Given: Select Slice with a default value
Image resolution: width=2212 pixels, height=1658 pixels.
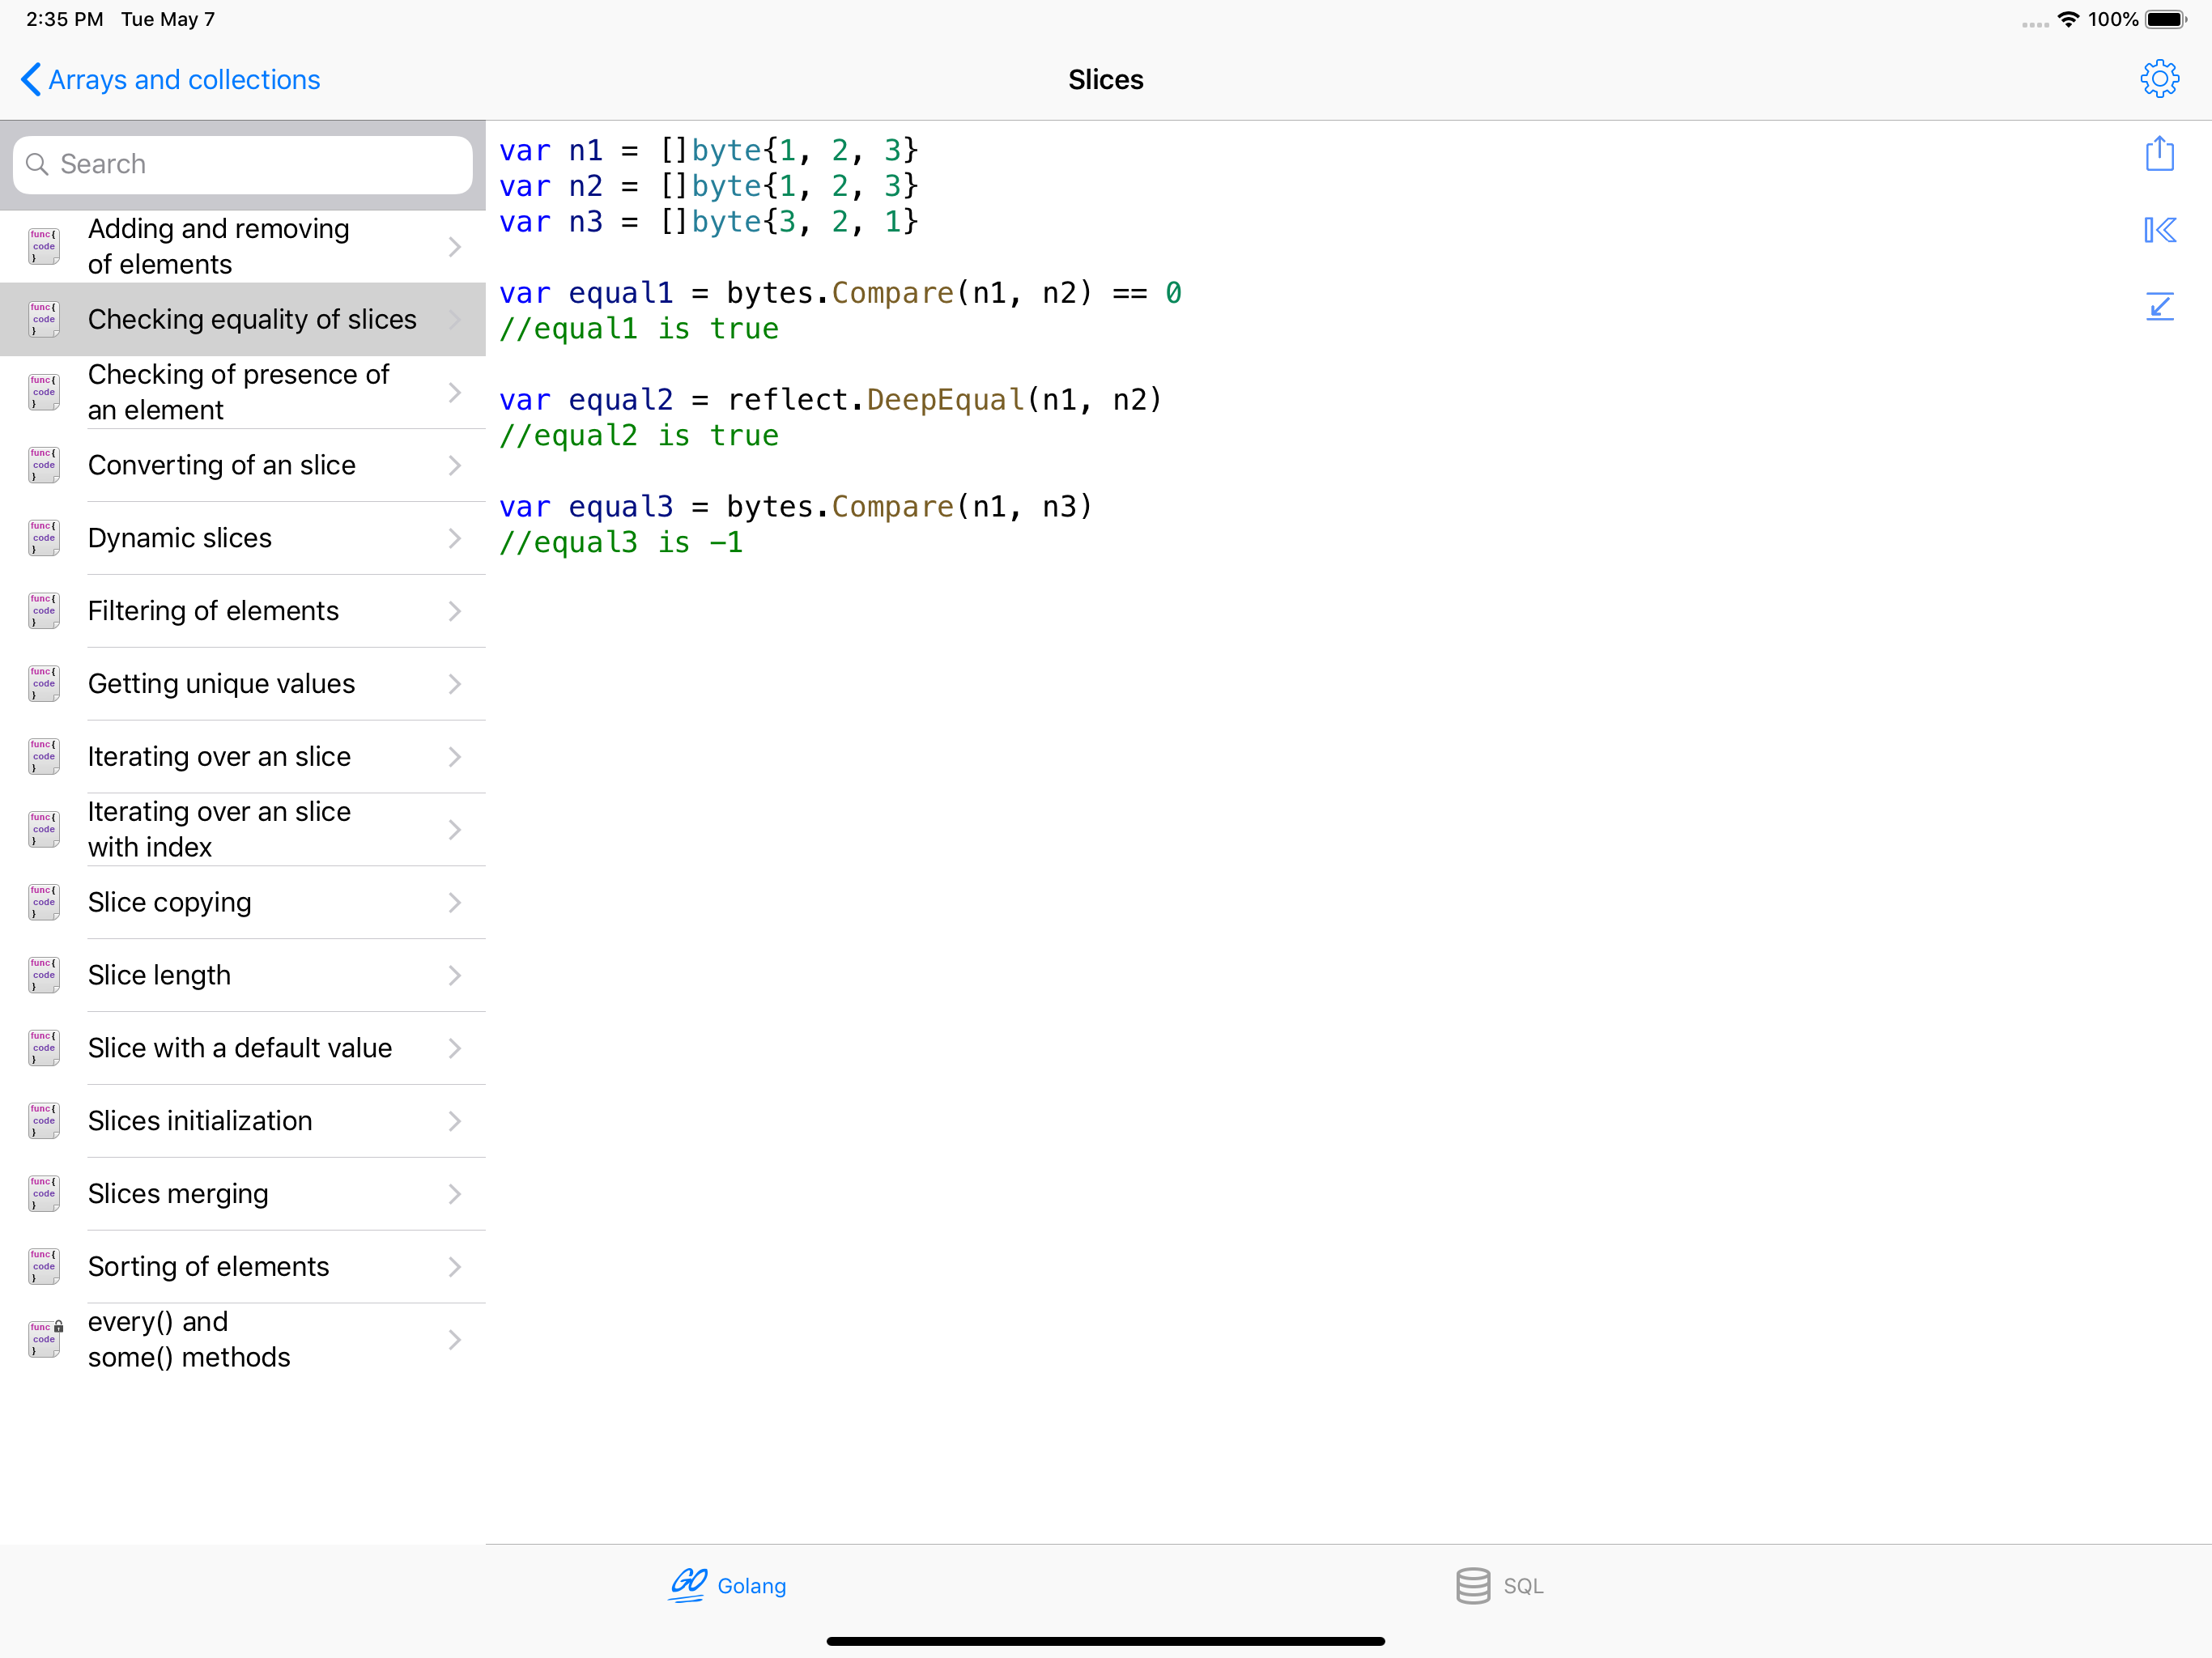Looking at the screenshot, I should pos(240,1048).
